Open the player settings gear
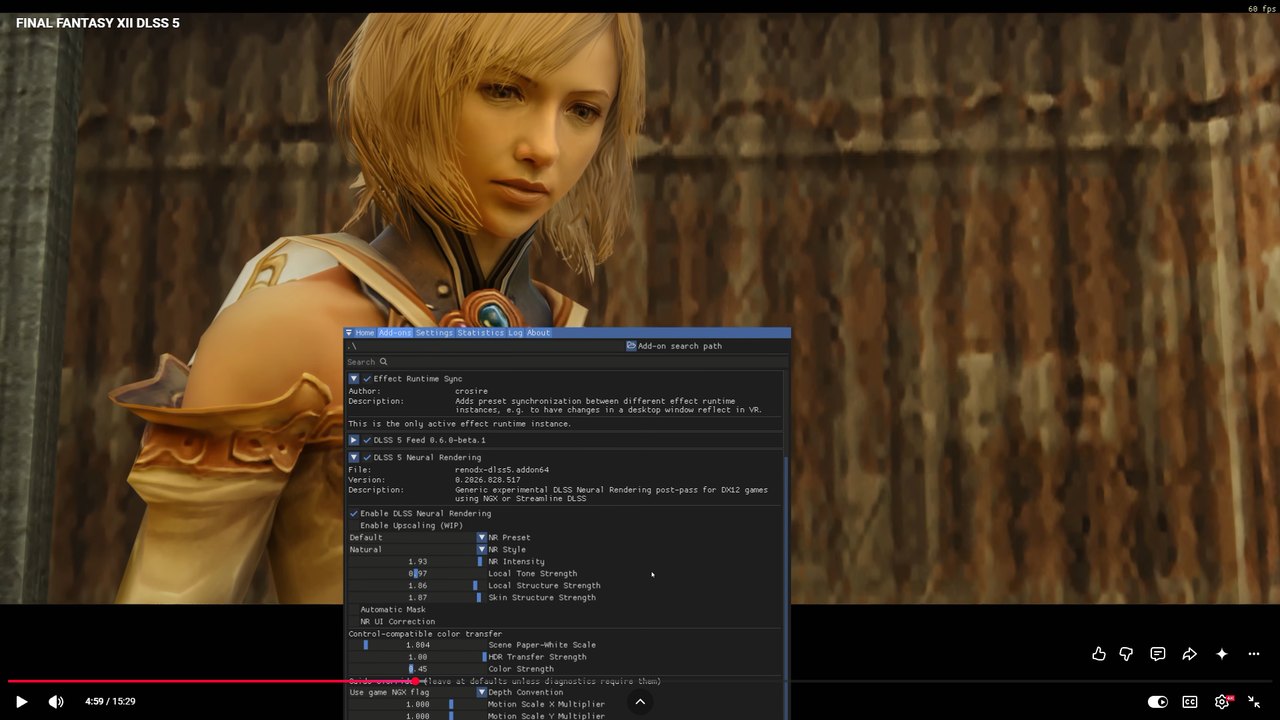This screenshot has width=1280, height=720. 1222,702
